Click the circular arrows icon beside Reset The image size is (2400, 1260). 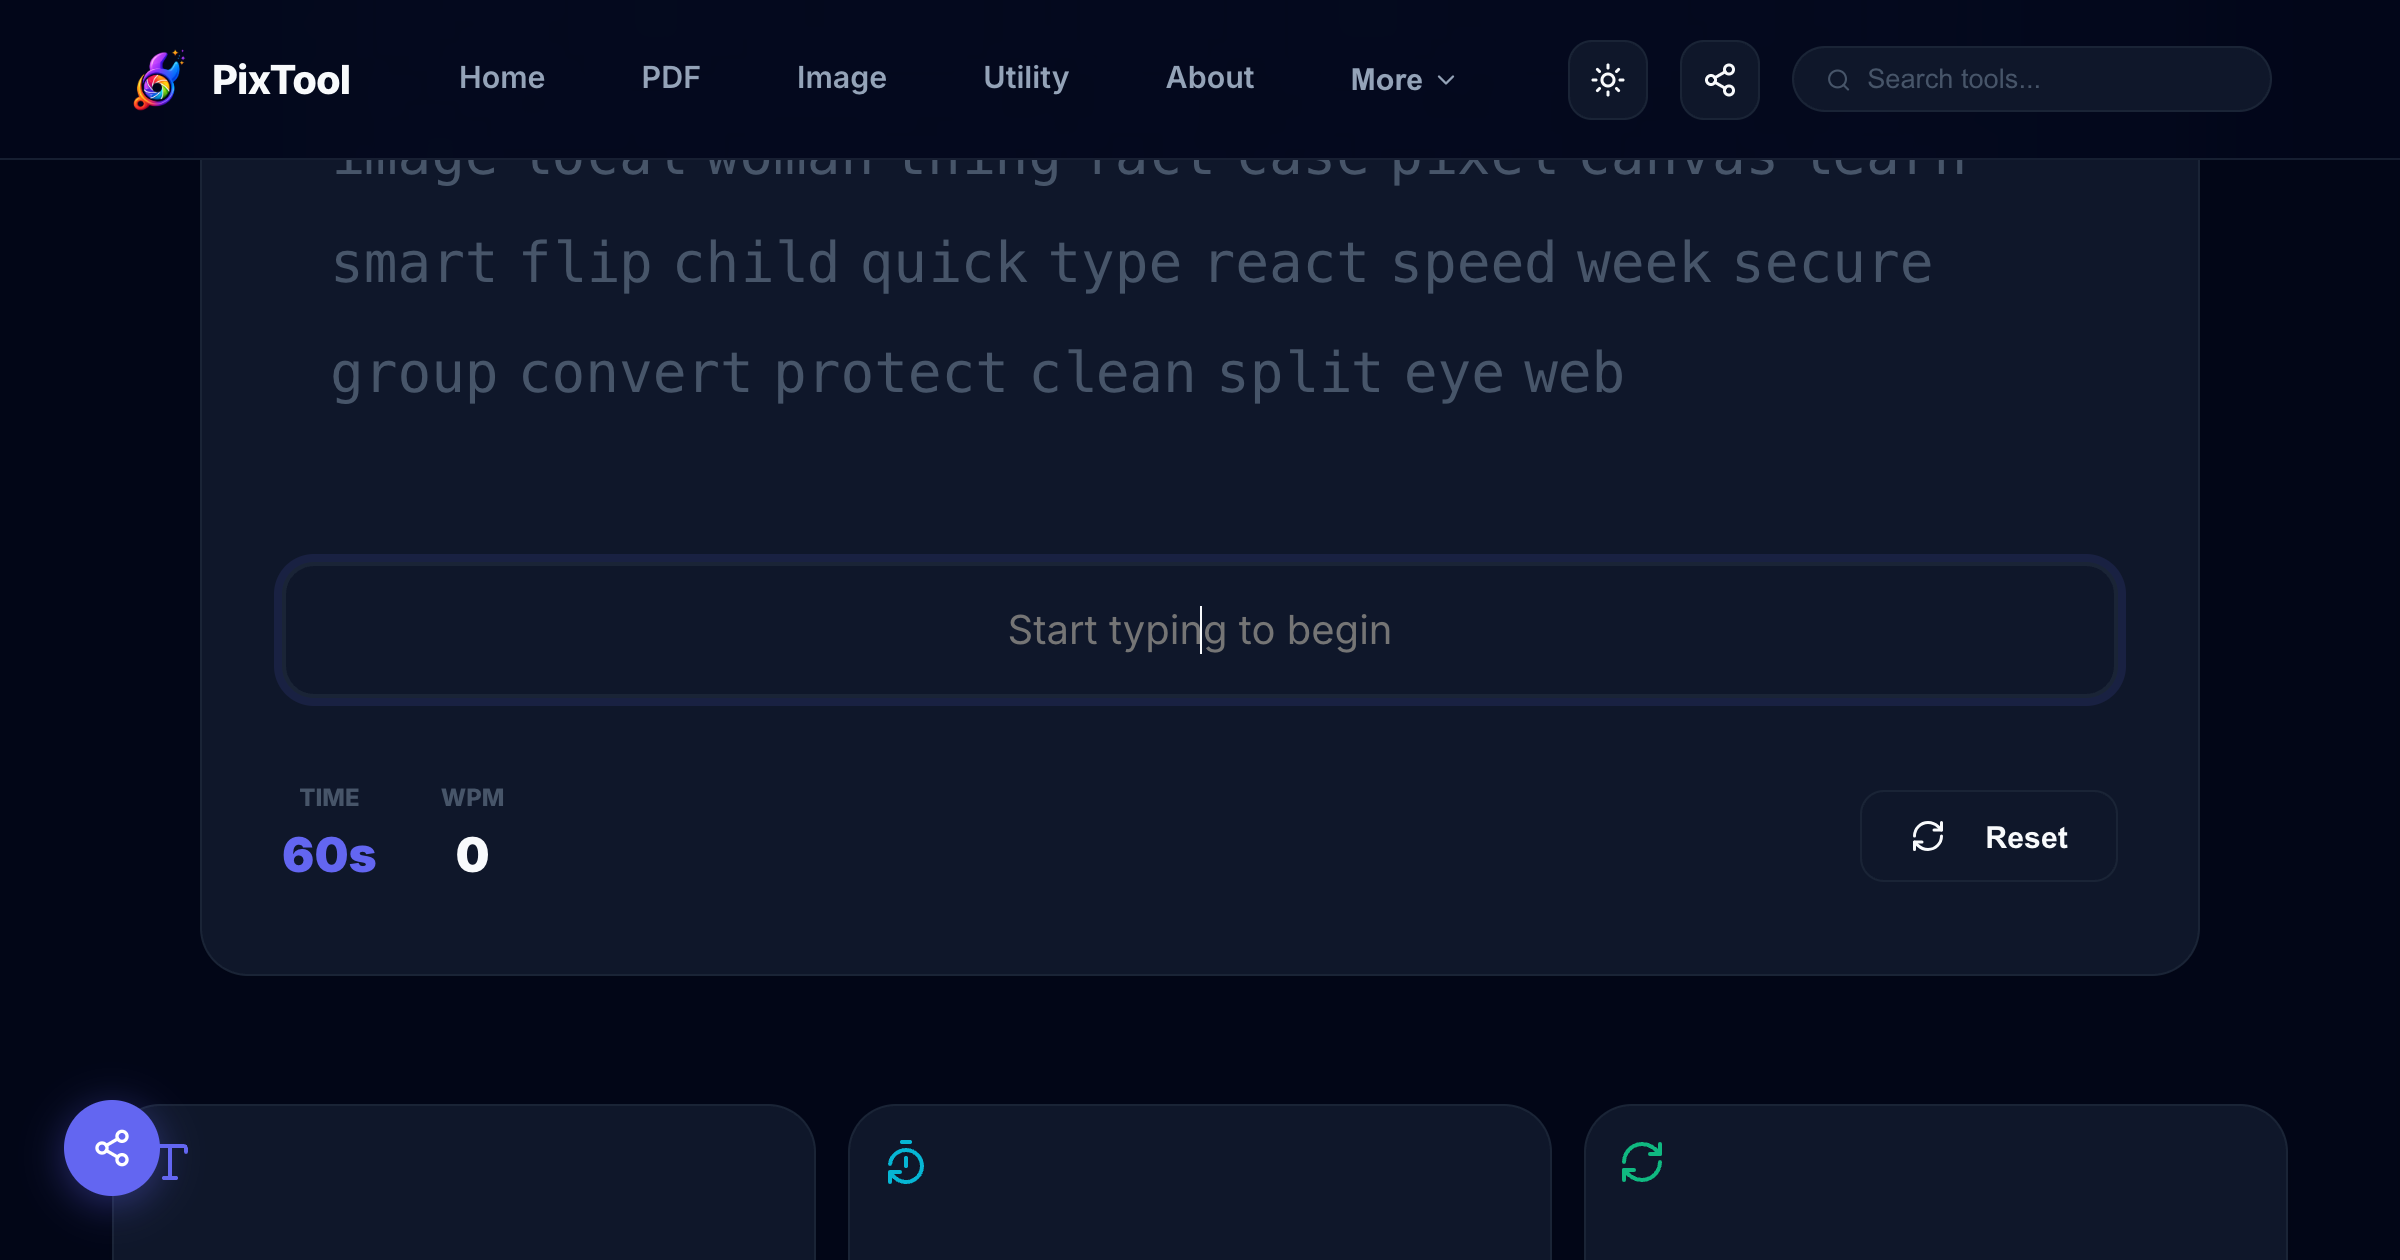[1927, 836]
